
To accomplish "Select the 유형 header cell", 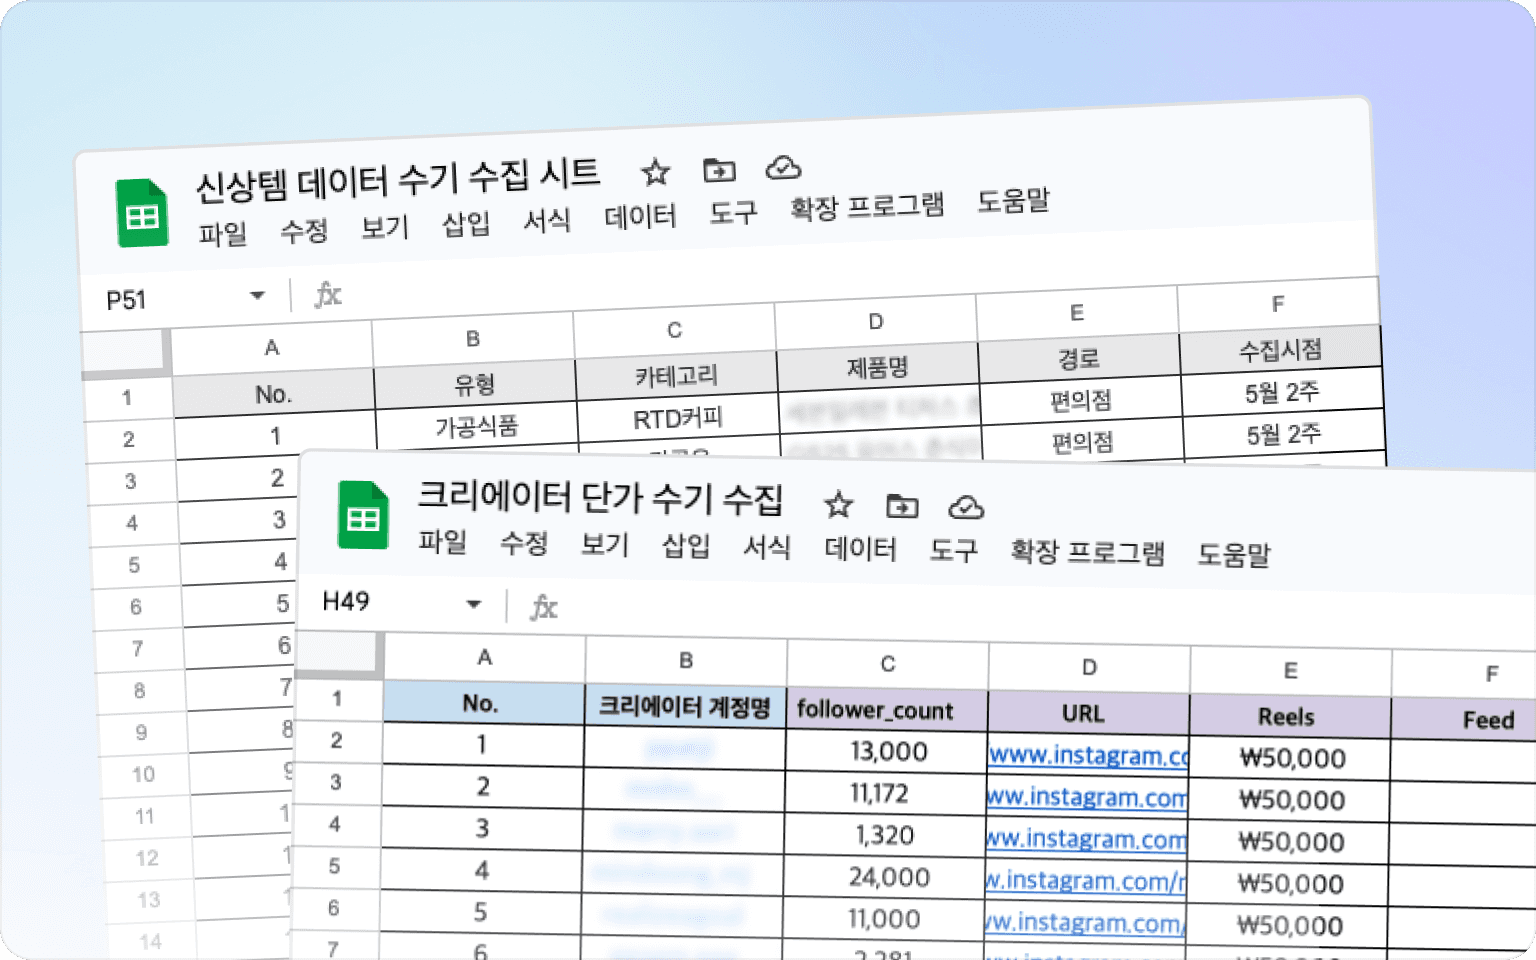I will pos(475,385).
